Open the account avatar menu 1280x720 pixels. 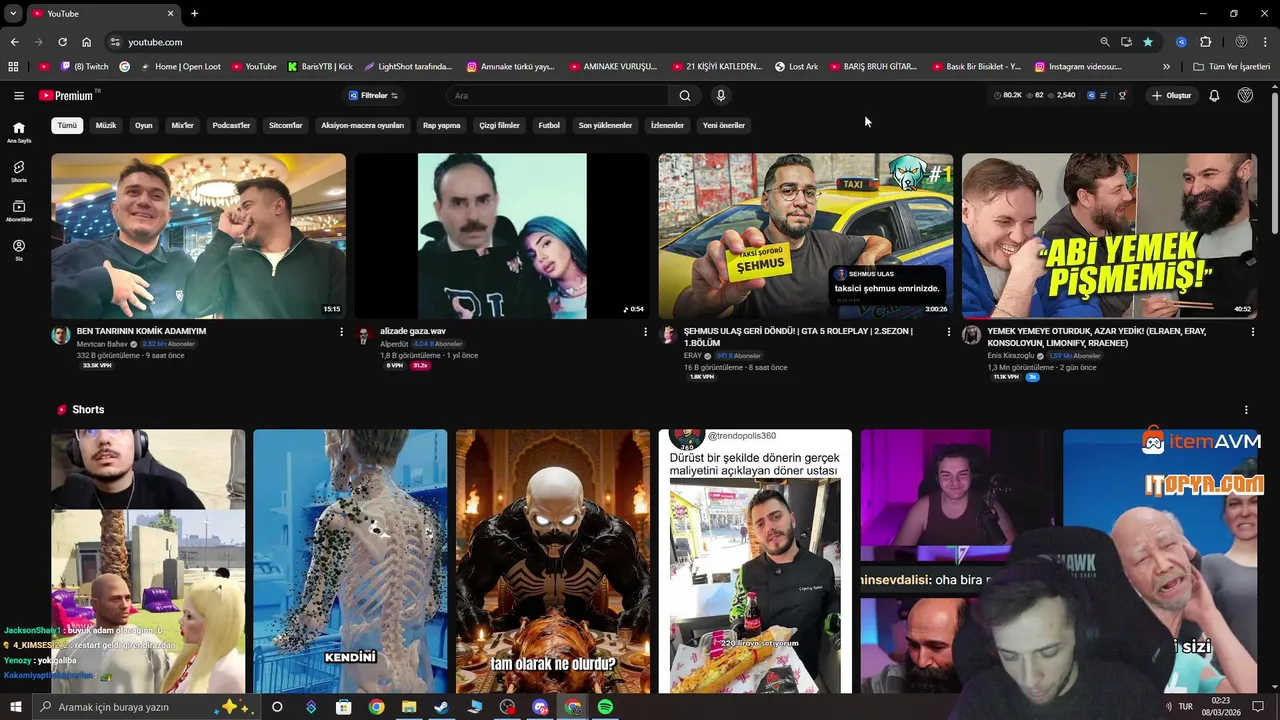click(x=1245, y=95)
